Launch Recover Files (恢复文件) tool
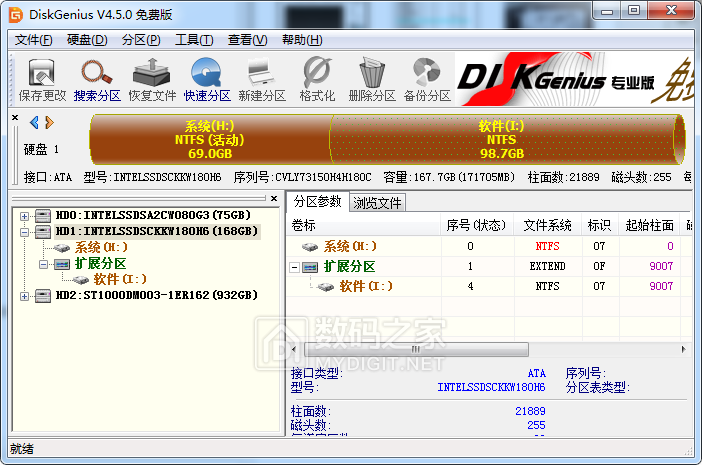Screen dimensions: 702x465 (x=152, y=80)
